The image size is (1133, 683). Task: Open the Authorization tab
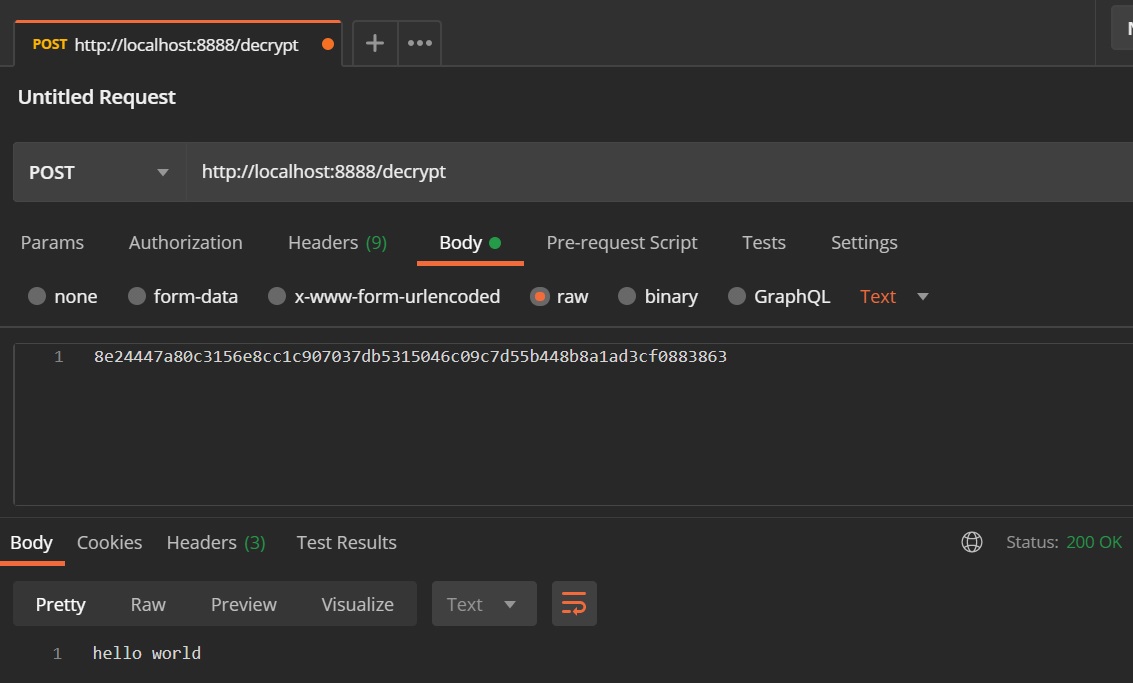coord(185,242)
